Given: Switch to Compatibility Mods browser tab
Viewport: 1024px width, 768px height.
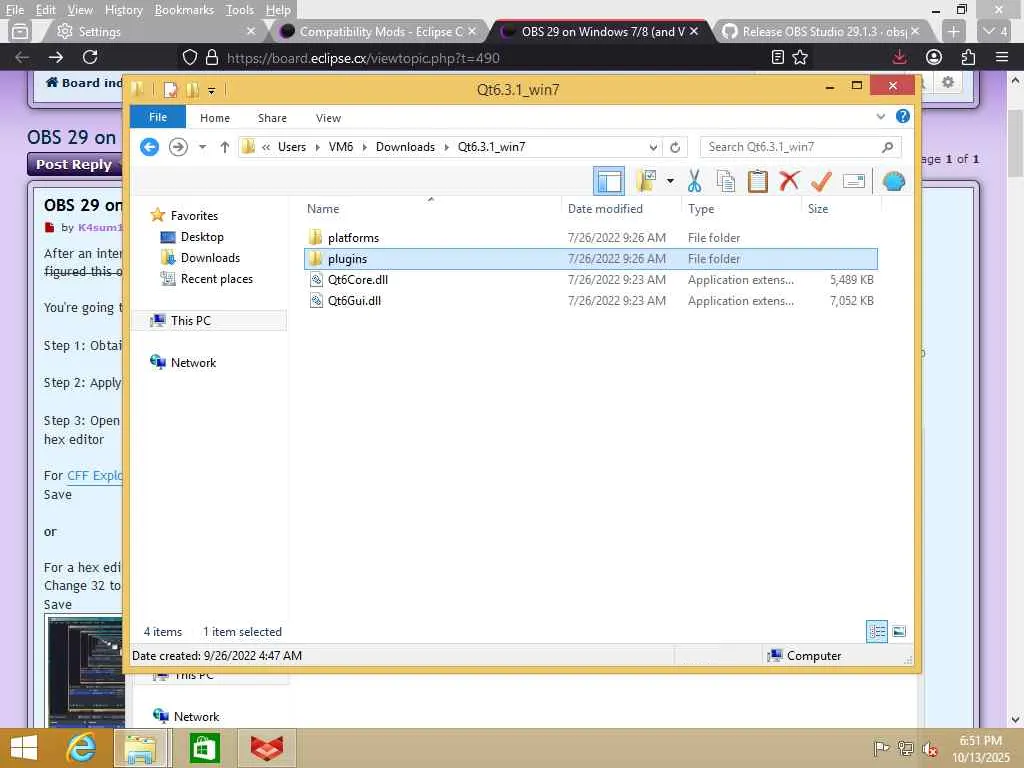Looking at the screenshot, I should coord(379,31).
